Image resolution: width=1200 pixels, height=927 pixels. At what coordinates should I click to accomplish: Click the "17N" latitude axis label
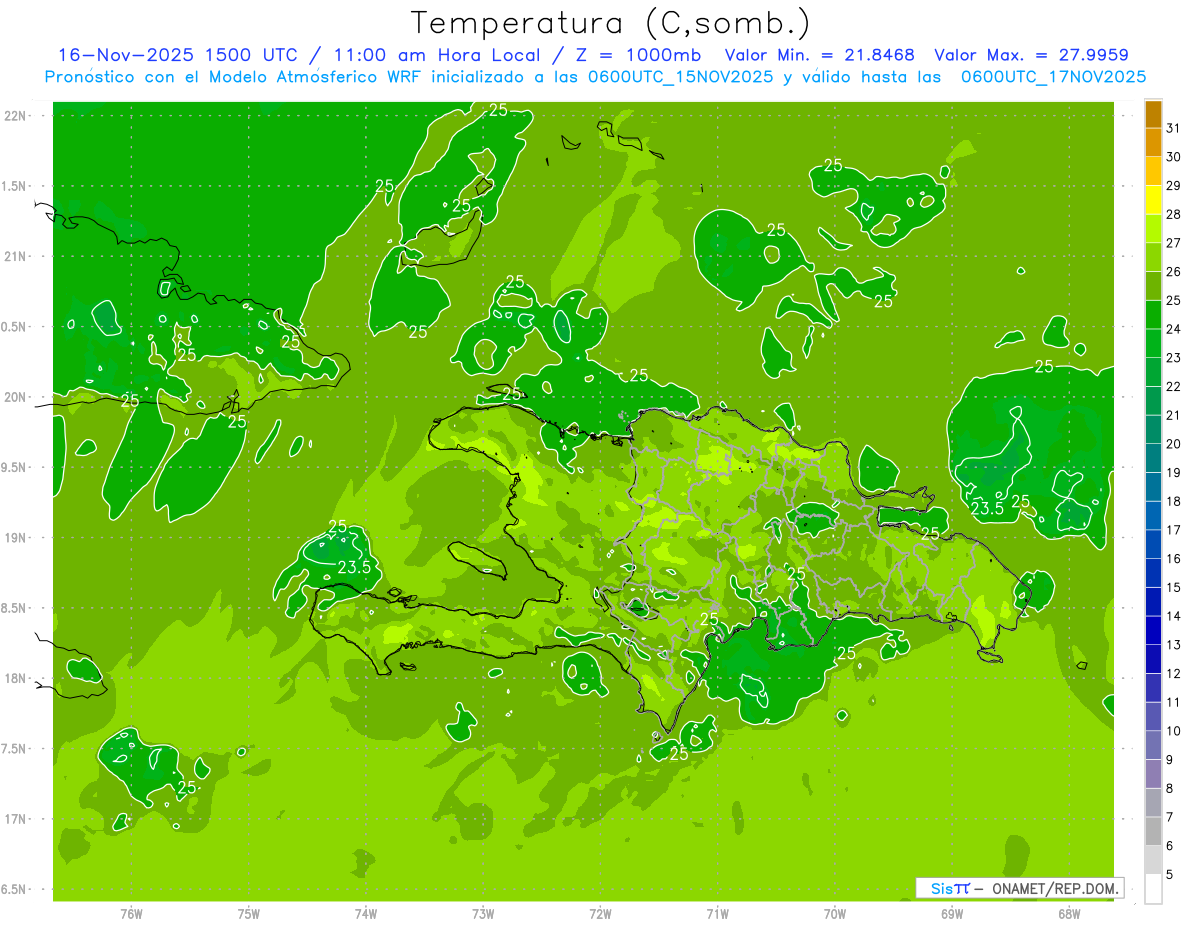(x=16, y=820)
